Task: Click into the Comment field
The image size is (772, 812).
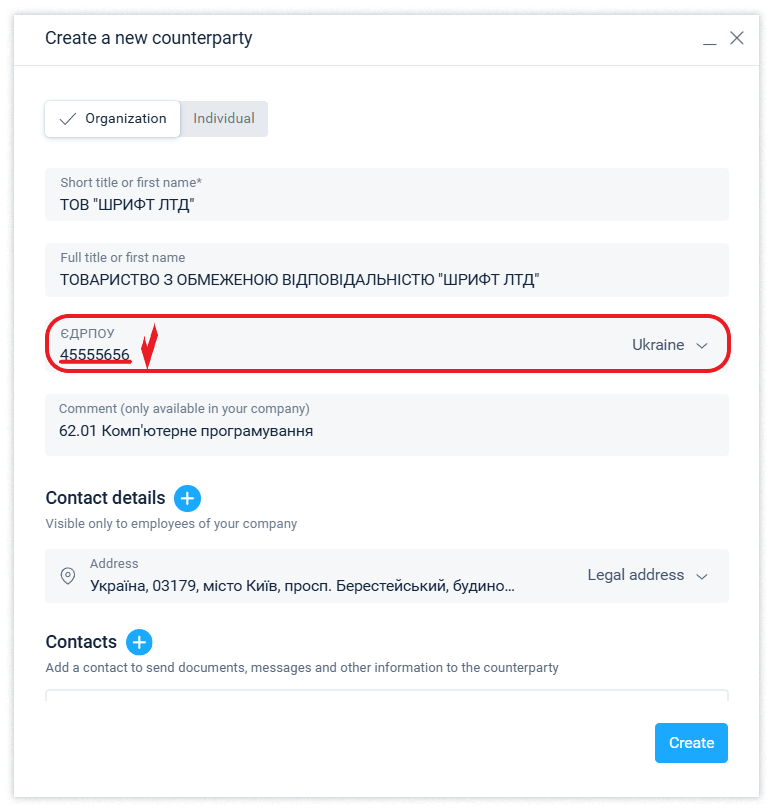Action: 386,431
